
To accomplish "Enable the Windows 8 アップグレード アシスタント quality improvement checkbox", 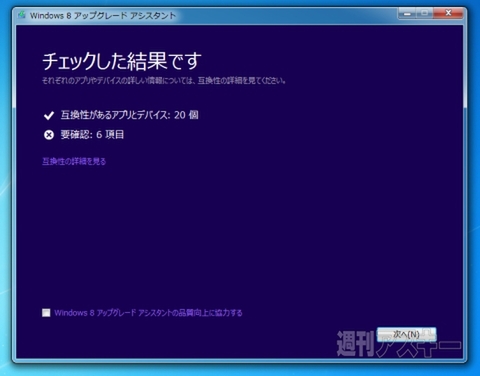I will 46,313.
